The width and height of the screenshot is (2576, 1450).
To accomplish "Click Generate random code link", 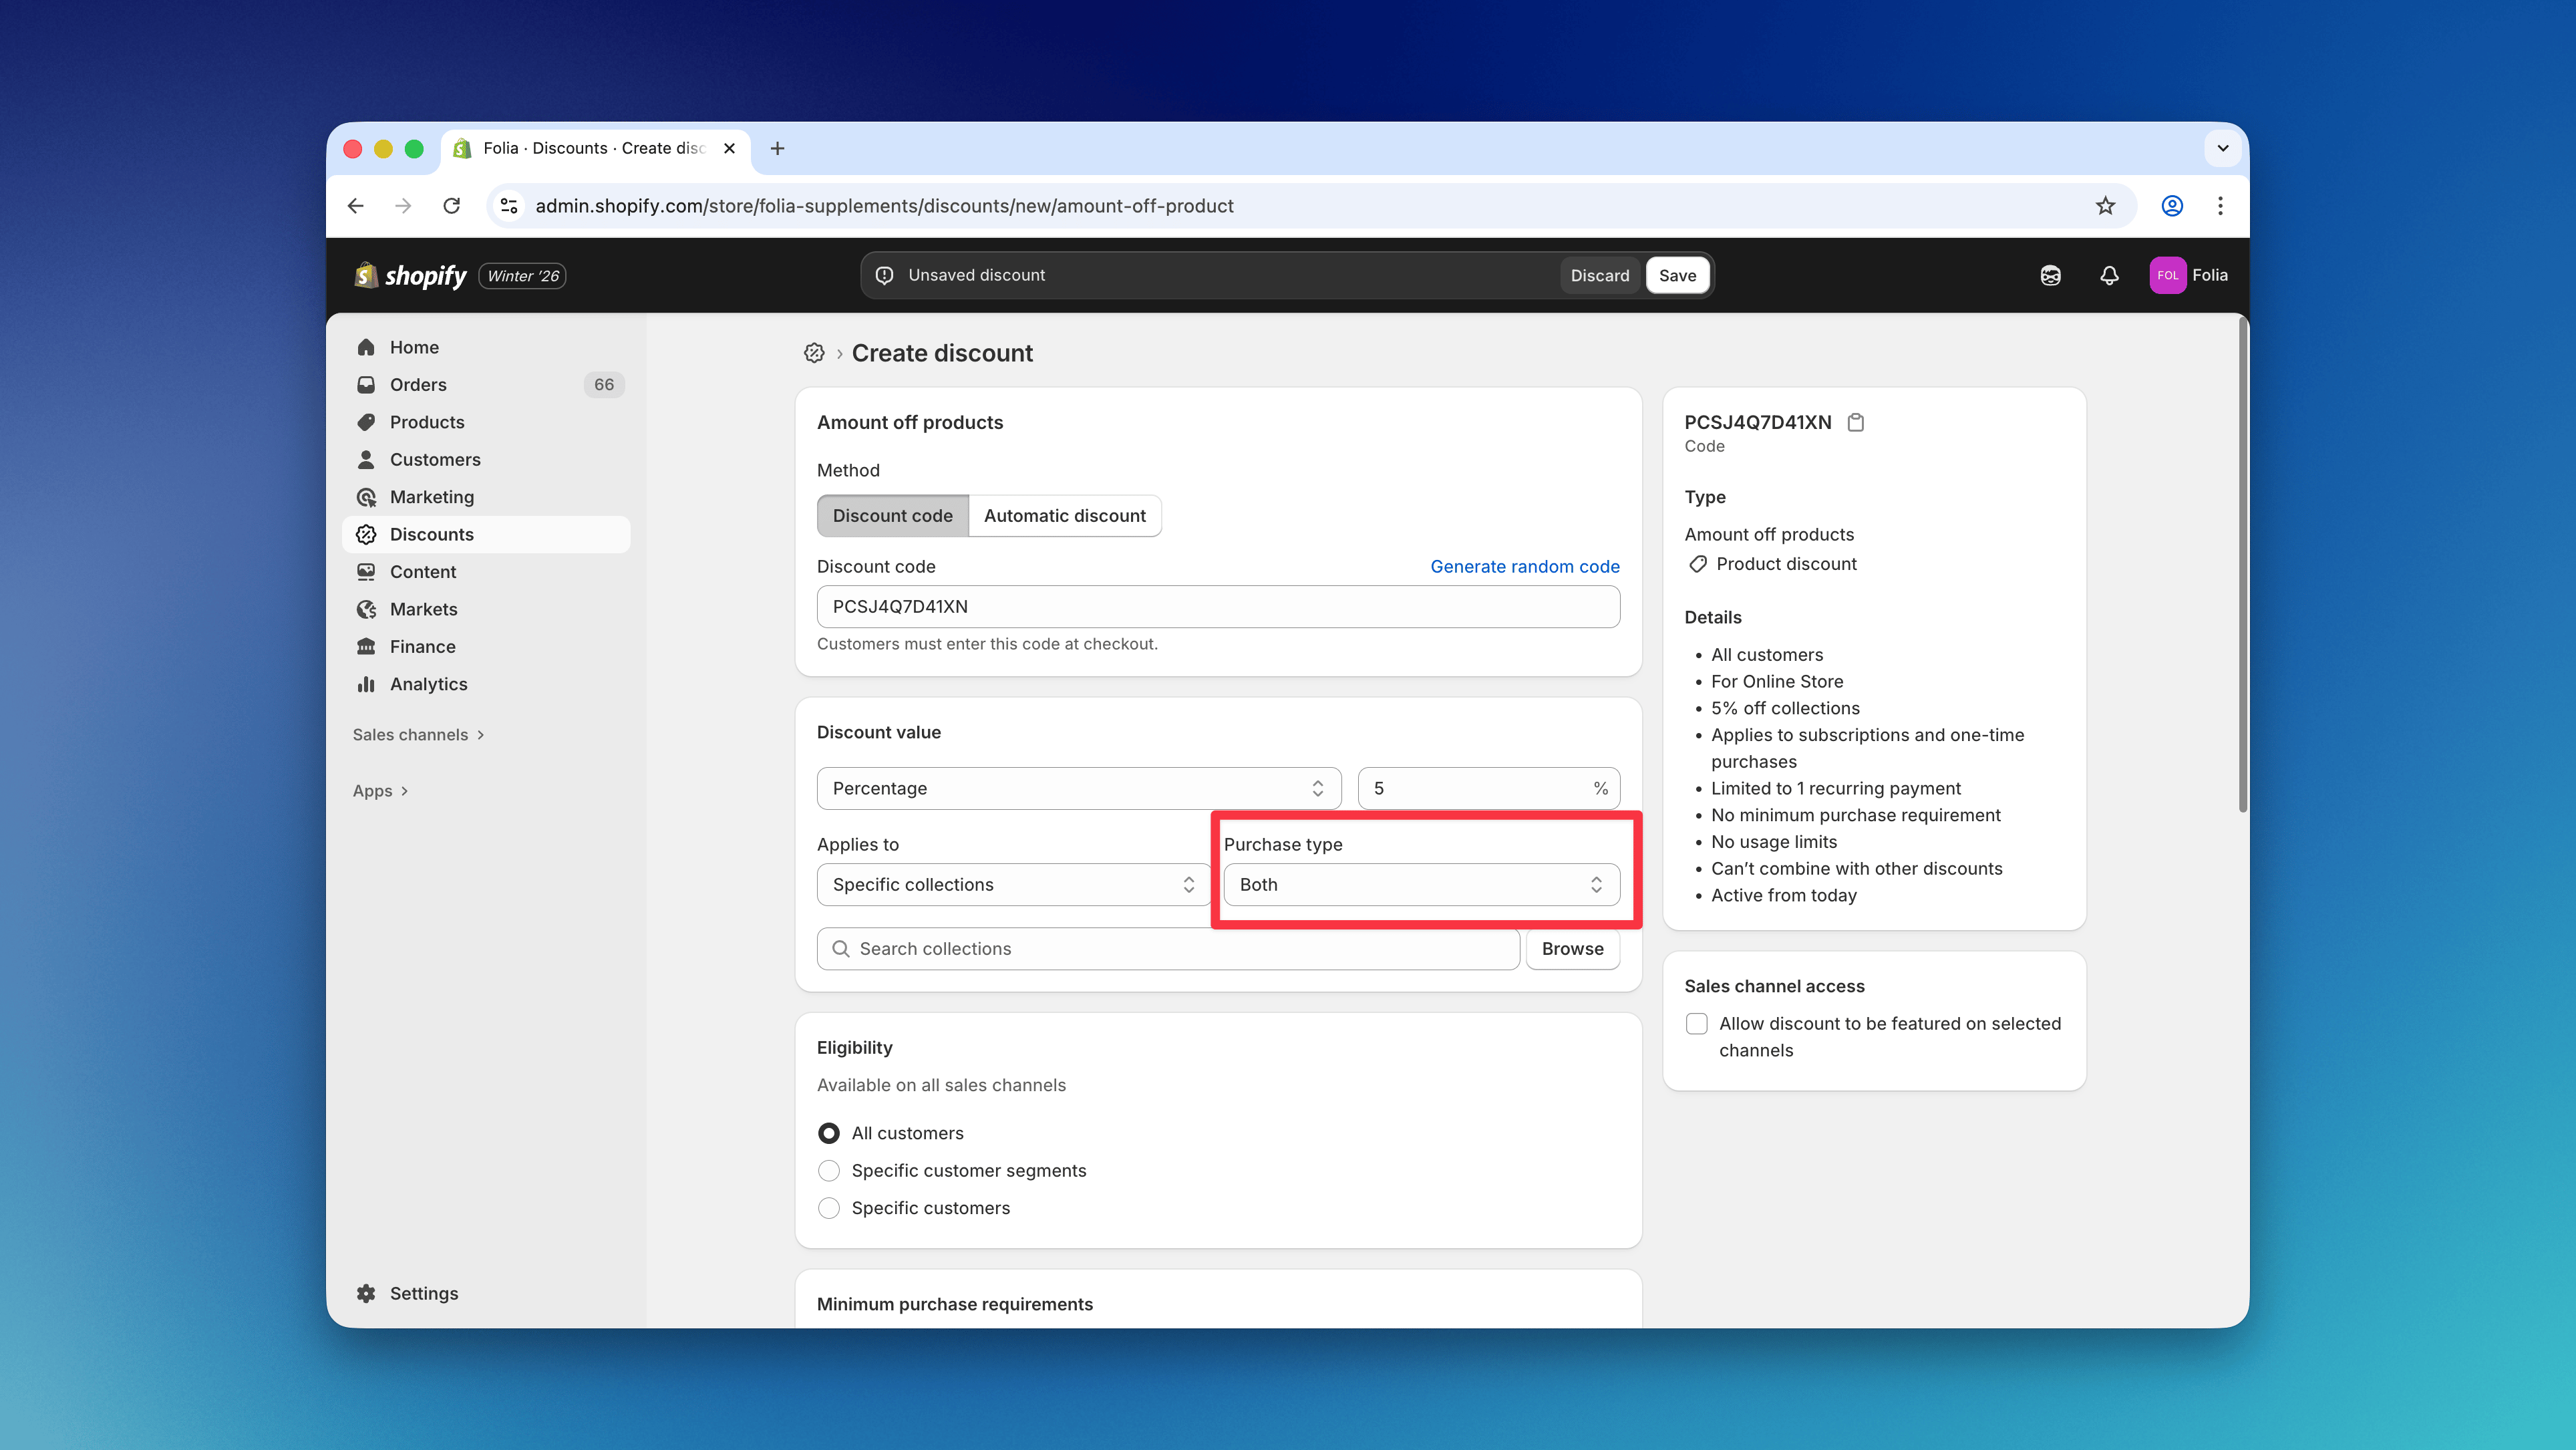I will pos(1524,567).
